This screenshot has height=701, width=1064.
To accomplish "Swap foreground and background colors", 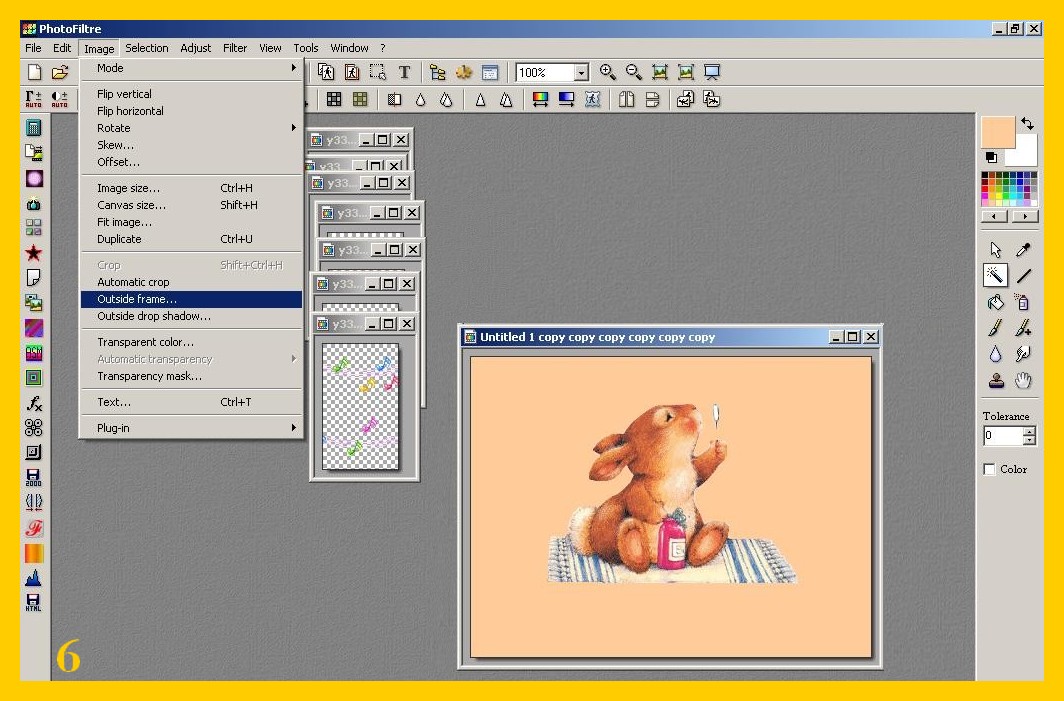I will [1027, 124].
